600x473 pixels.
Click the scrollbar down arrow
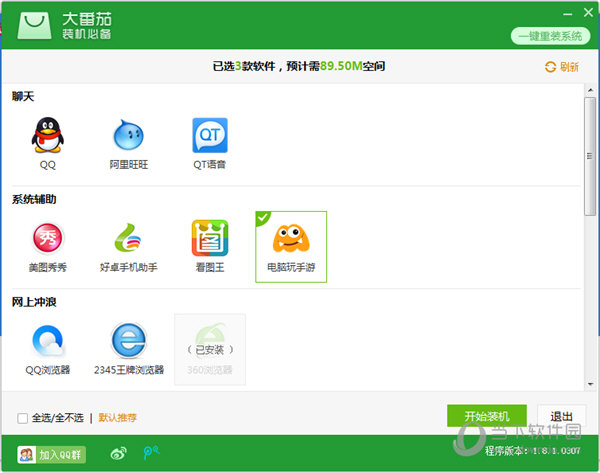tap(590, 384)
